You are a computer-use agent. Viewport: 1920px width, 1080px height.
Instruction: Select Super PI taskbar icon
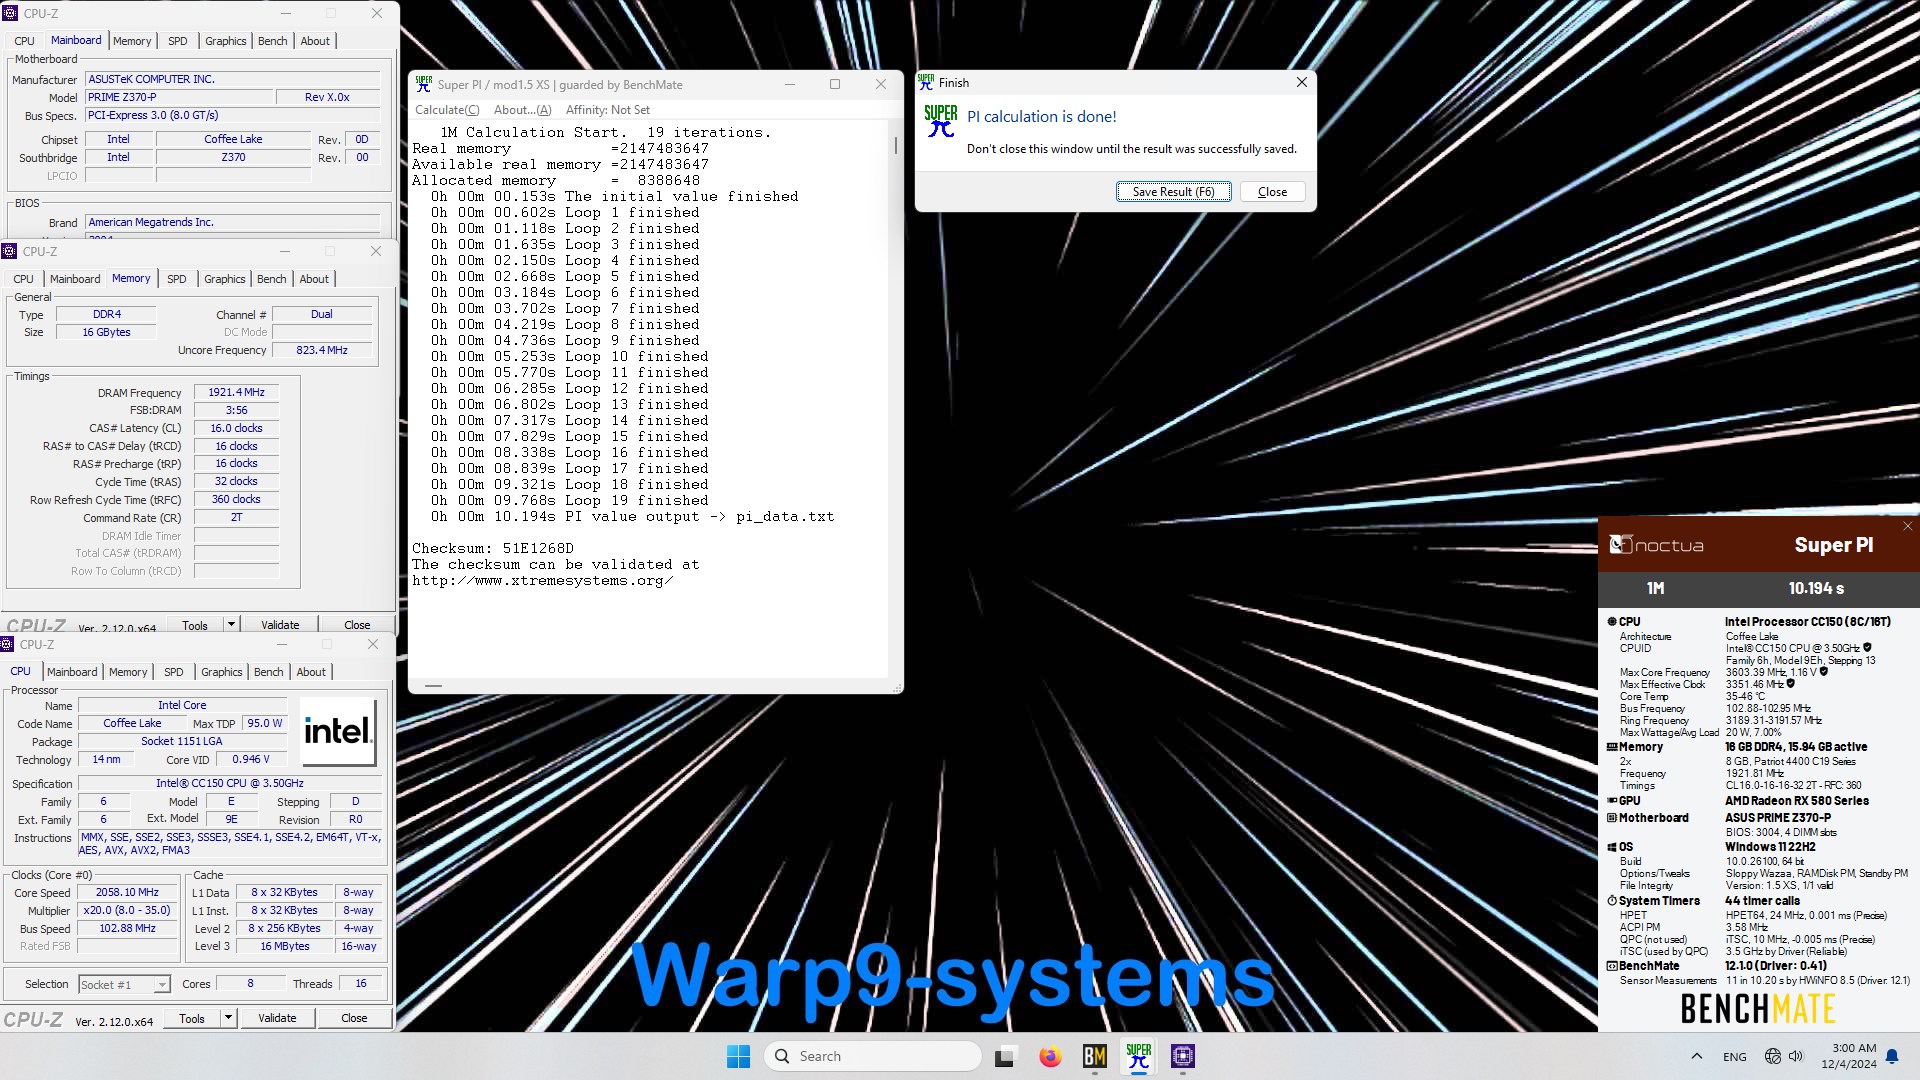pos(1138,1056)
